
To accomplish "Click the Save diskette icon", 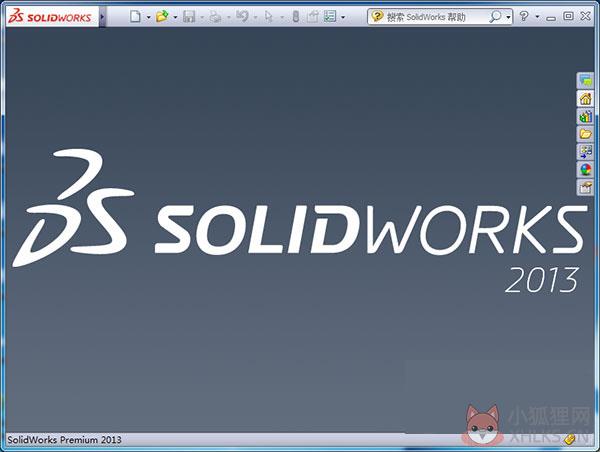I will click(x=189, y=16).
